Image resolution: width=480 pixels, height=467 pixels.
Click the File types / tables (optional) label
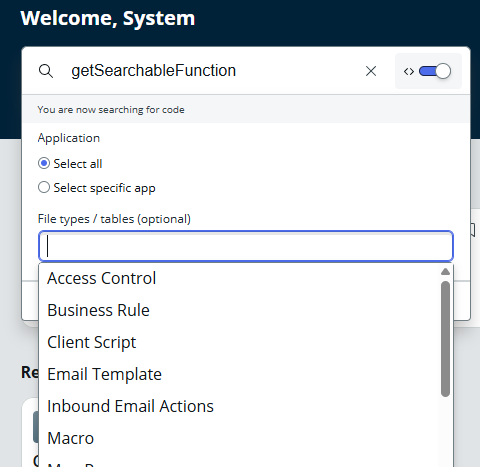tap(114, 219)
